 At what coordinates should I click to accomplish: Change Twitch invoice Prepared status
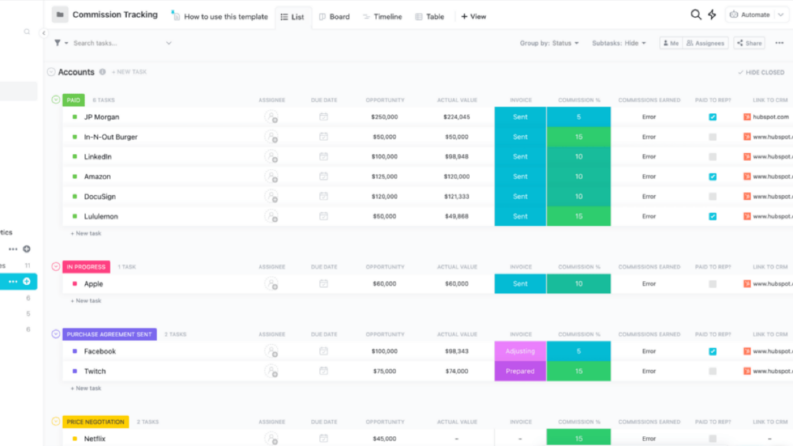(x=520, y=371)
